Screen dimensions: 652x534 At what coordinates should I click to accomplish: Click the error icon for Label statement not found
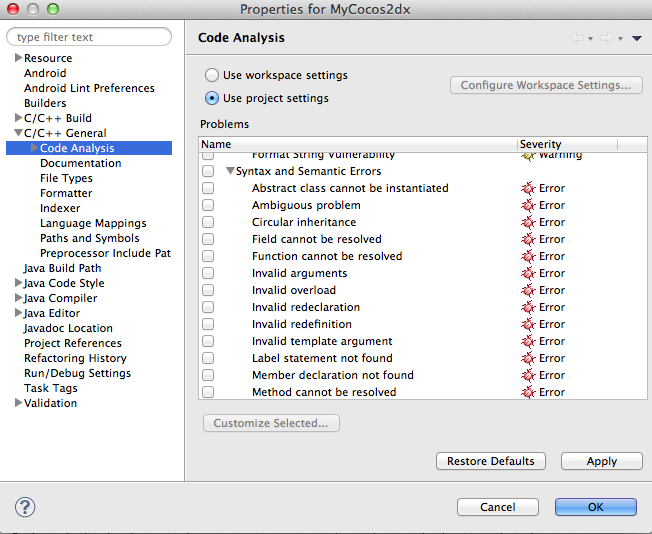pyautogui.click(x=528, y=358)
